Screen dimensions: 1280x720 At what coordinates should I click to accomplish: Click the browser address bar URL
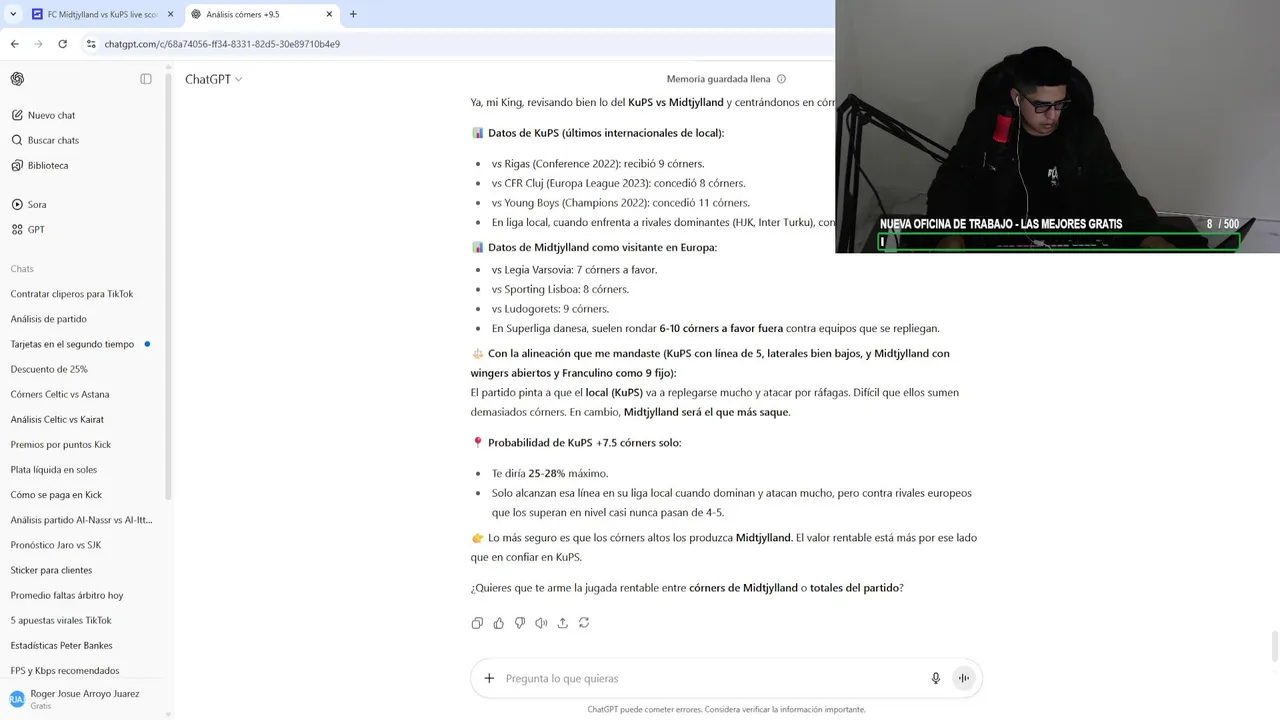point(222,44)
